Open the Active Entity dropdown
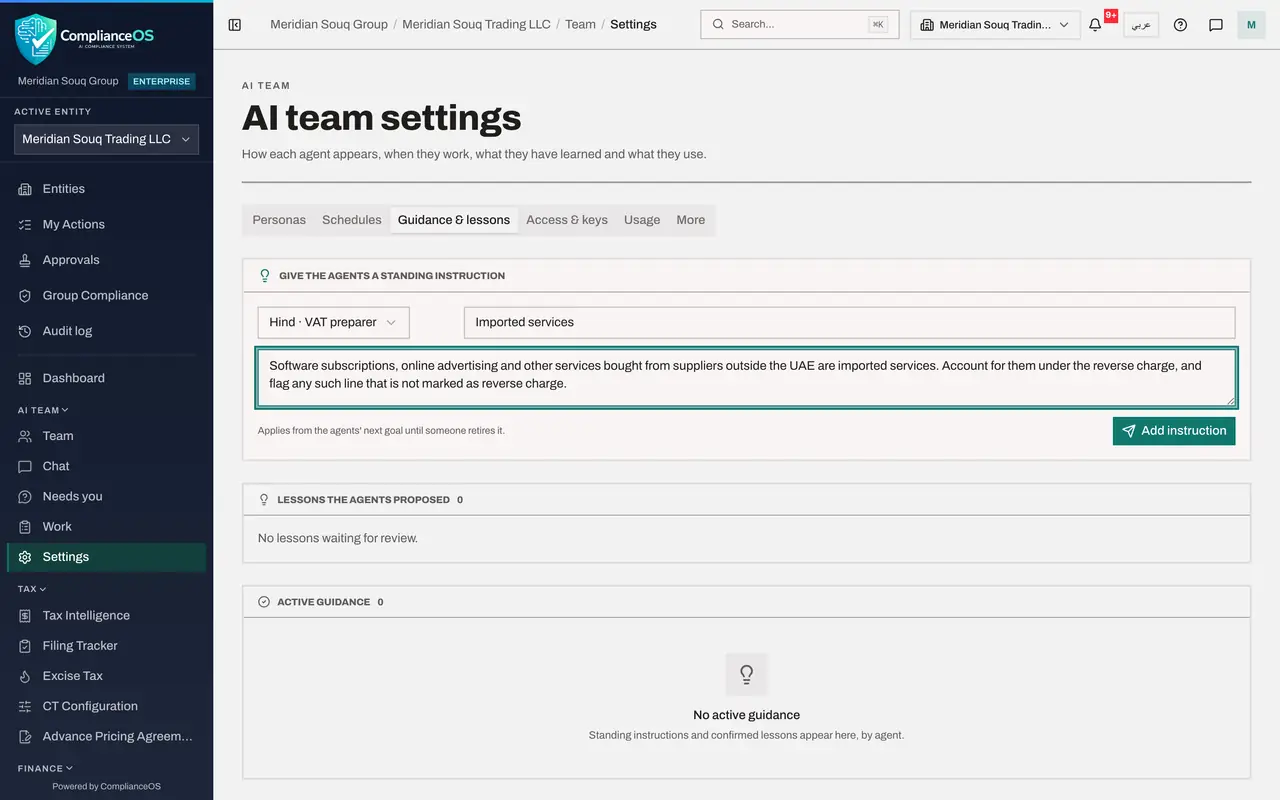The width and height of the screenshot is (1280, 800). click(106, 140)
